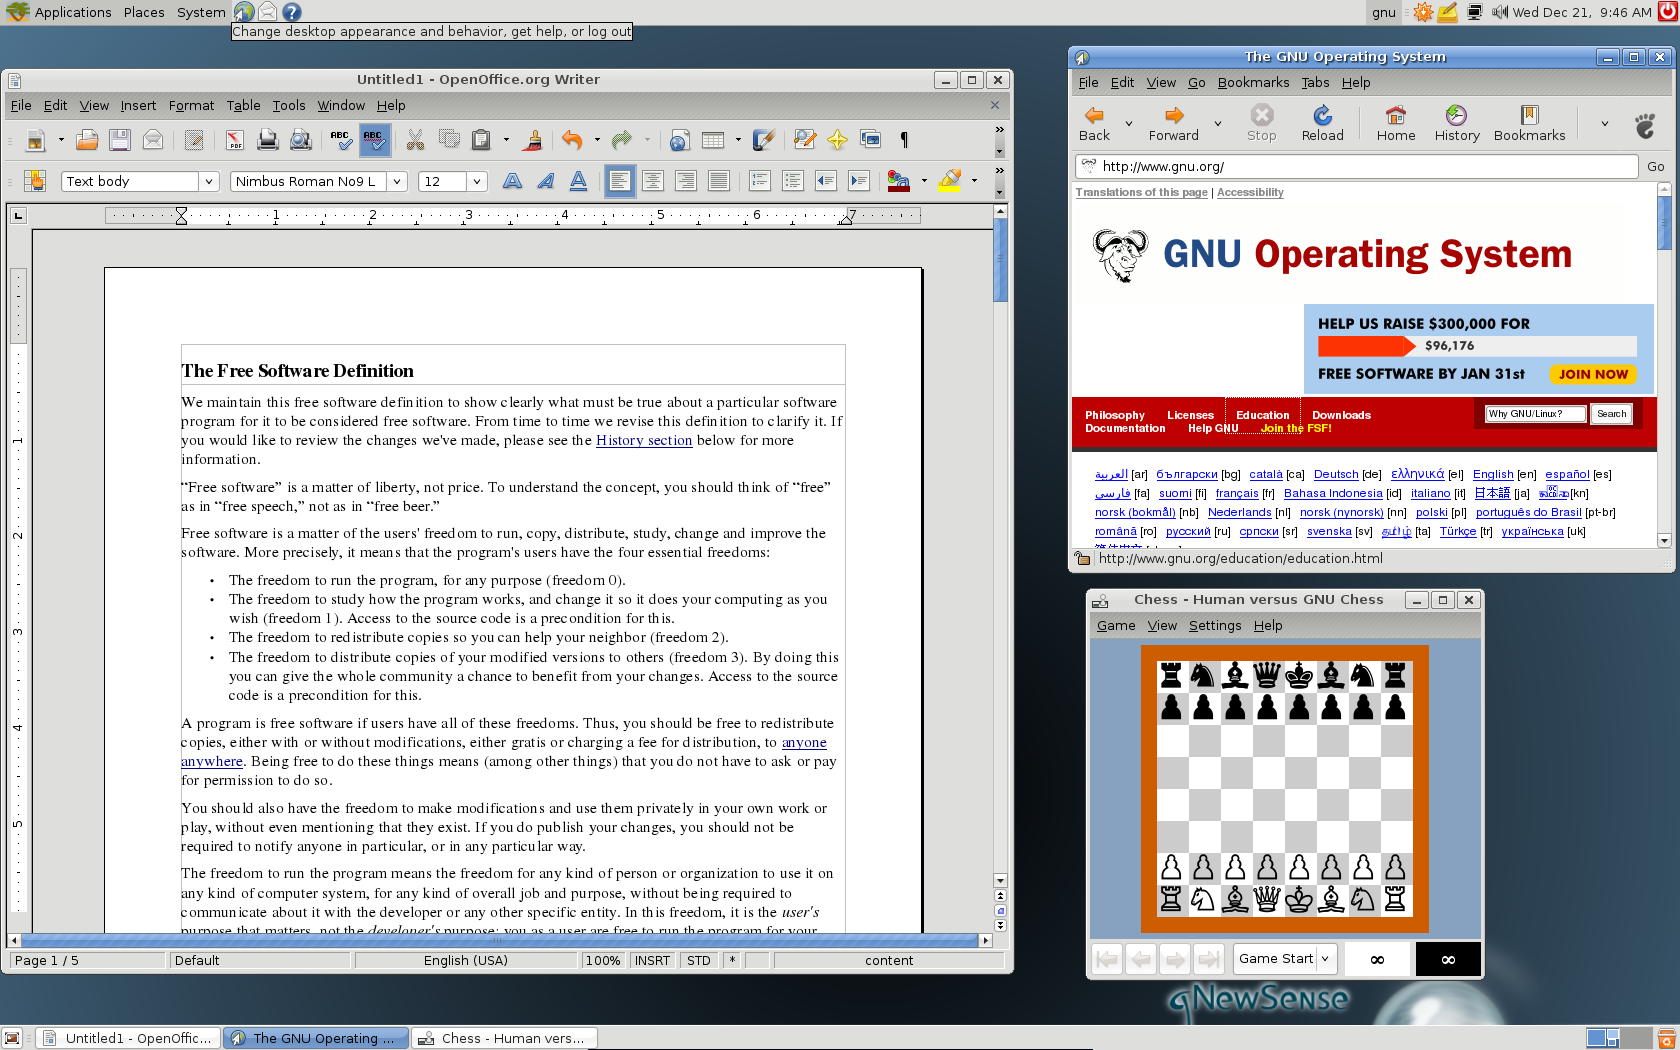Center the paragraph in Writer

tap(653, 181)
